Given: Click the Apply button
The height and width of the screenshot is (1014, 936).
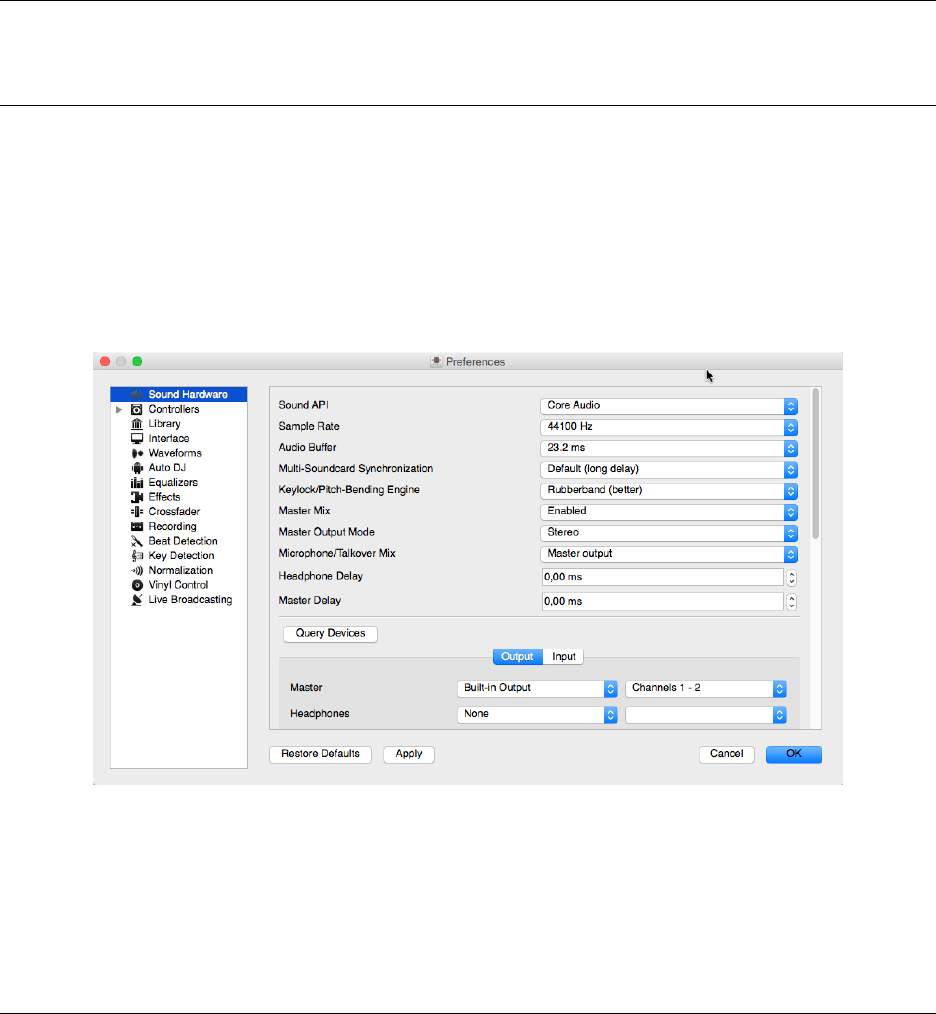Looking at the screenshot, I should 409,754.
